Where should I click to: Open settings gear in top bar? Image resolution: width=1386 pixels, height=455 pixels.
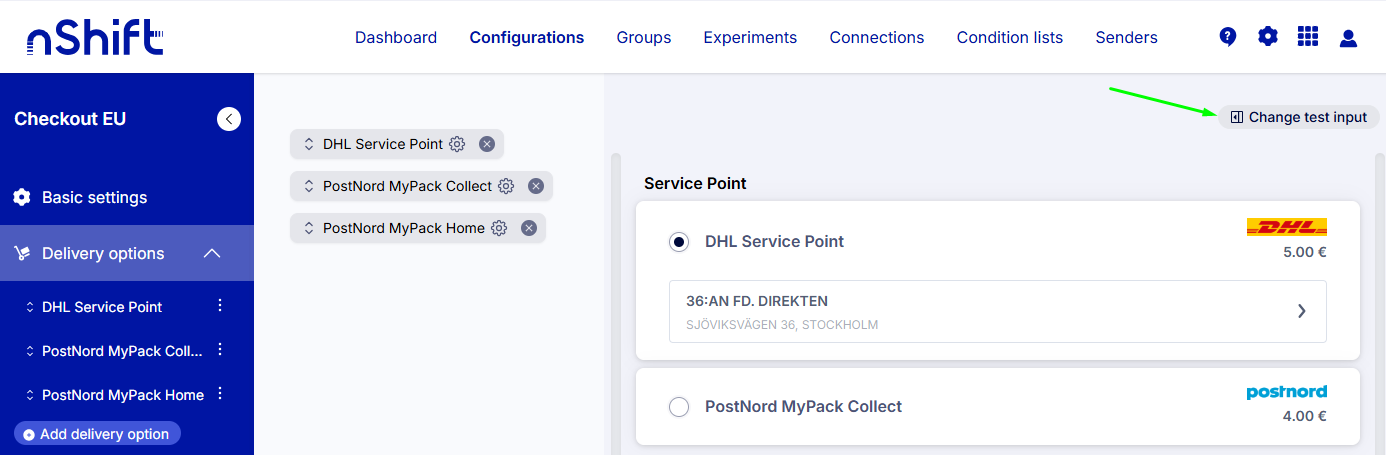[1268, 37]
